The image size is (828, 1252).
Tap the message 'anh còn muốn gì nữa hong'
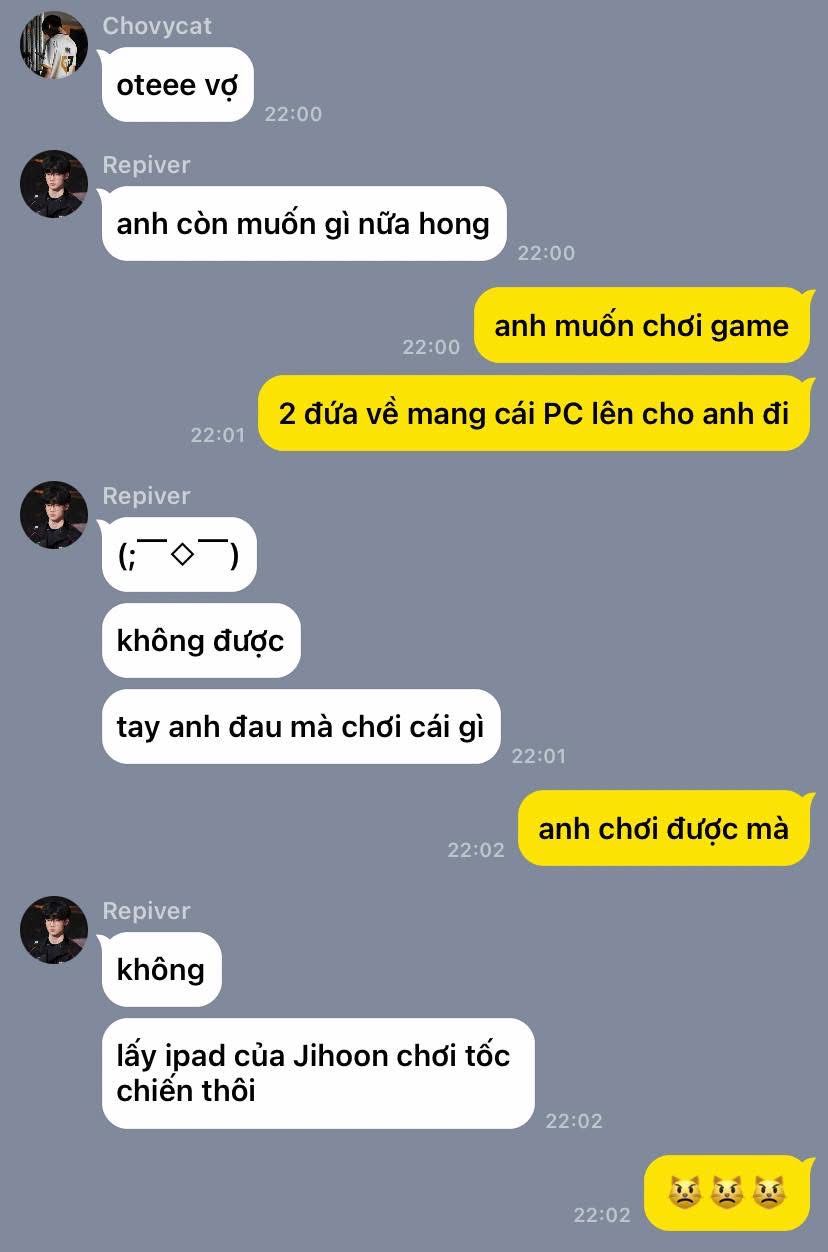click(x=304, y=223)
